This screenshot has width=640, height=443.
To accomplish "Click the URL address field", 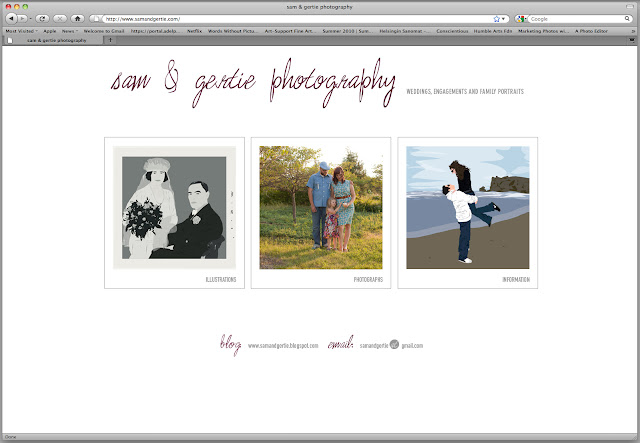I will click(298, 19).
